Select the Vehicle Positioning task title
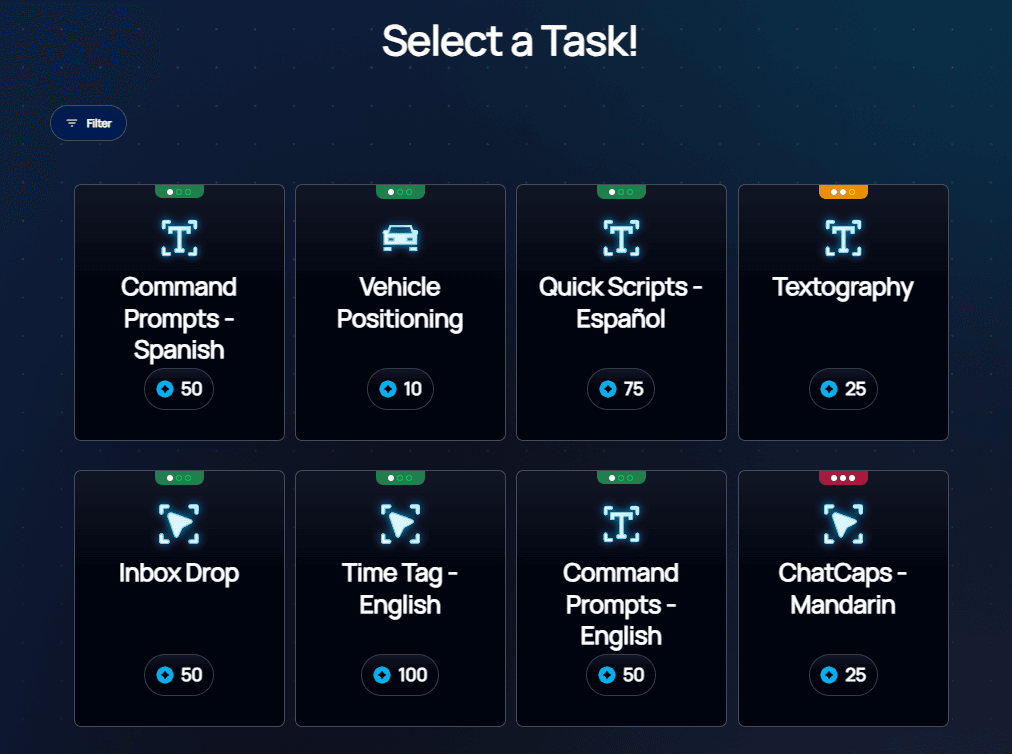This screenshot has width=1012, height=754. click(x=400, y=303)
